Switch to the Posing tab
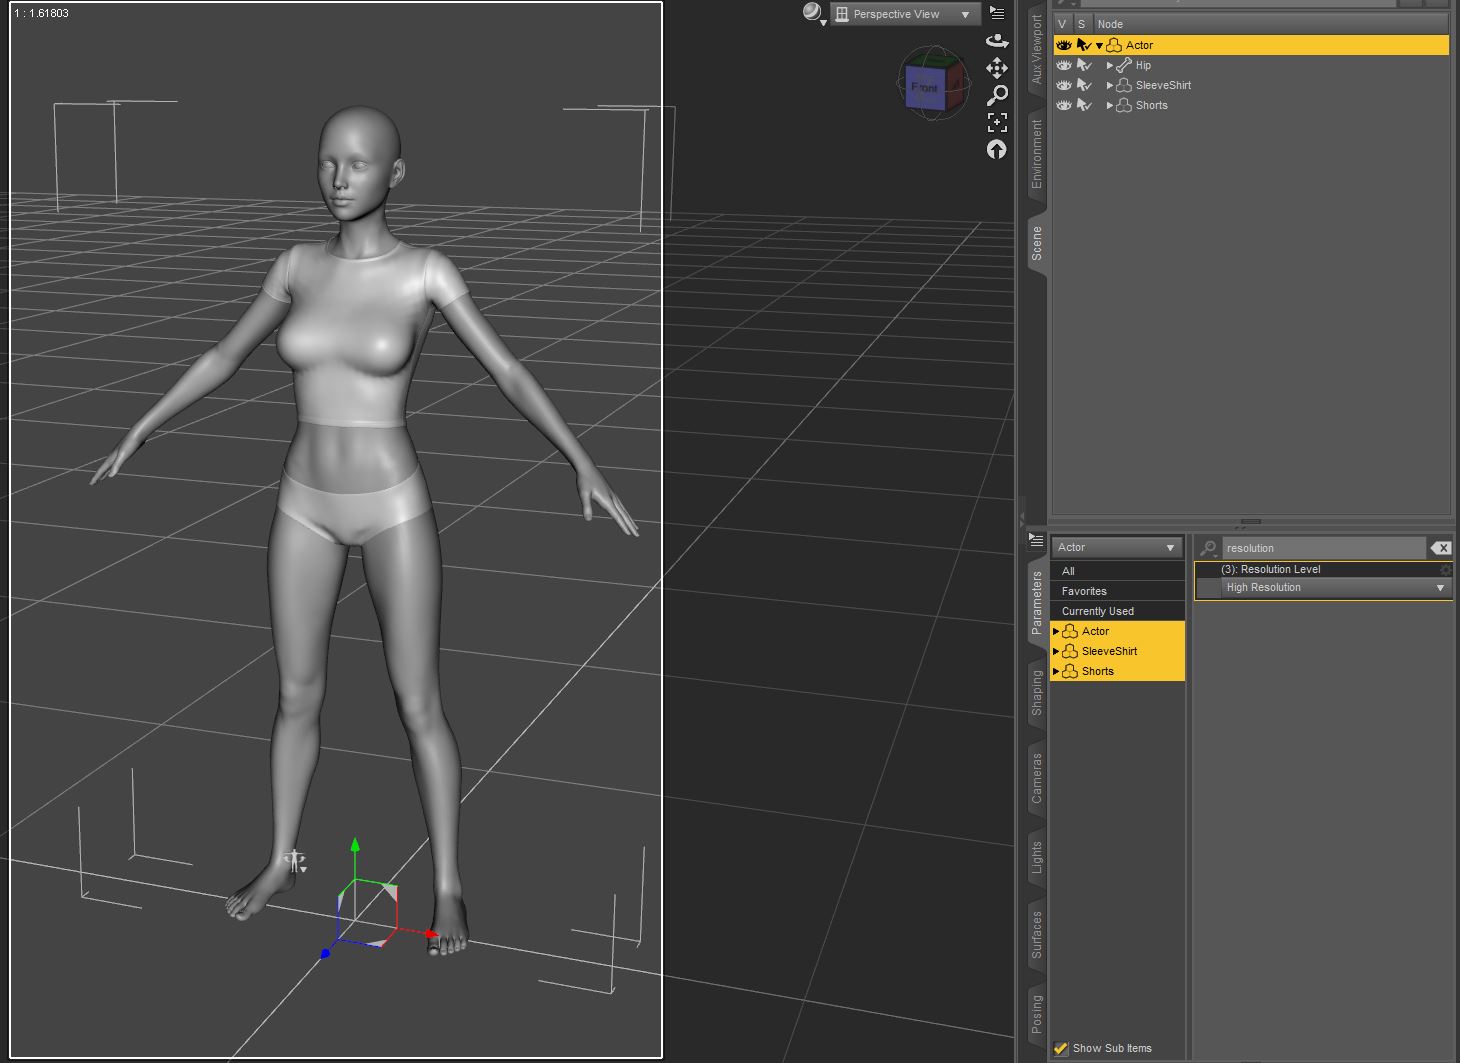 pyautogui.click(x=1036, y=1014)
